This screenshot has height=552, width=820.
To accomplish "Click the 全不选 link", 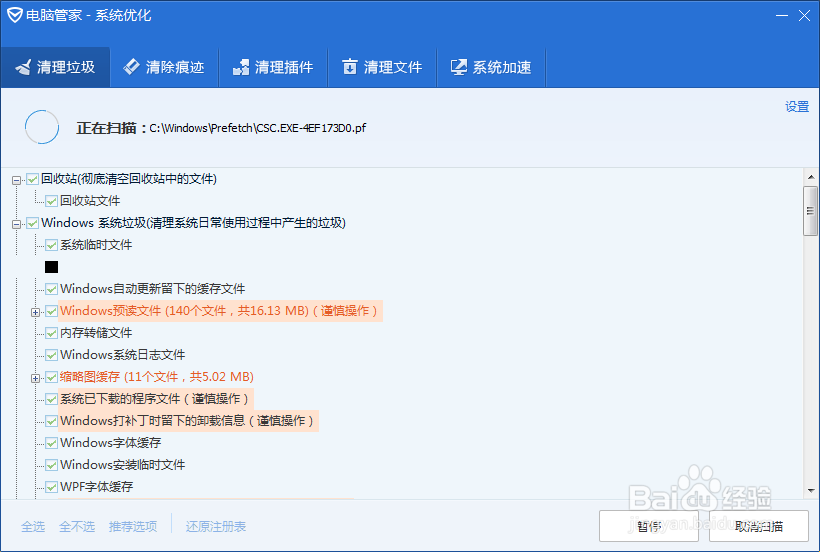I will 77,526.
